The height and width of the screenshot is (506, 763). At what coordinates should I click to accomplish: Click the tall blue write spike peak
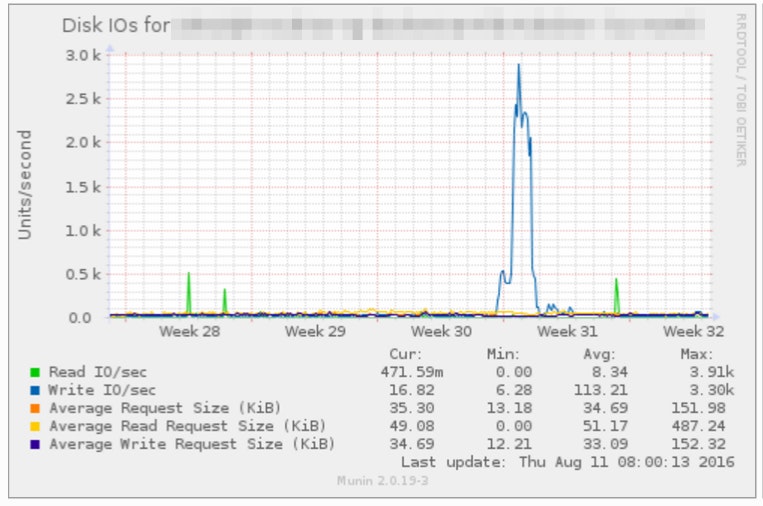519,66
